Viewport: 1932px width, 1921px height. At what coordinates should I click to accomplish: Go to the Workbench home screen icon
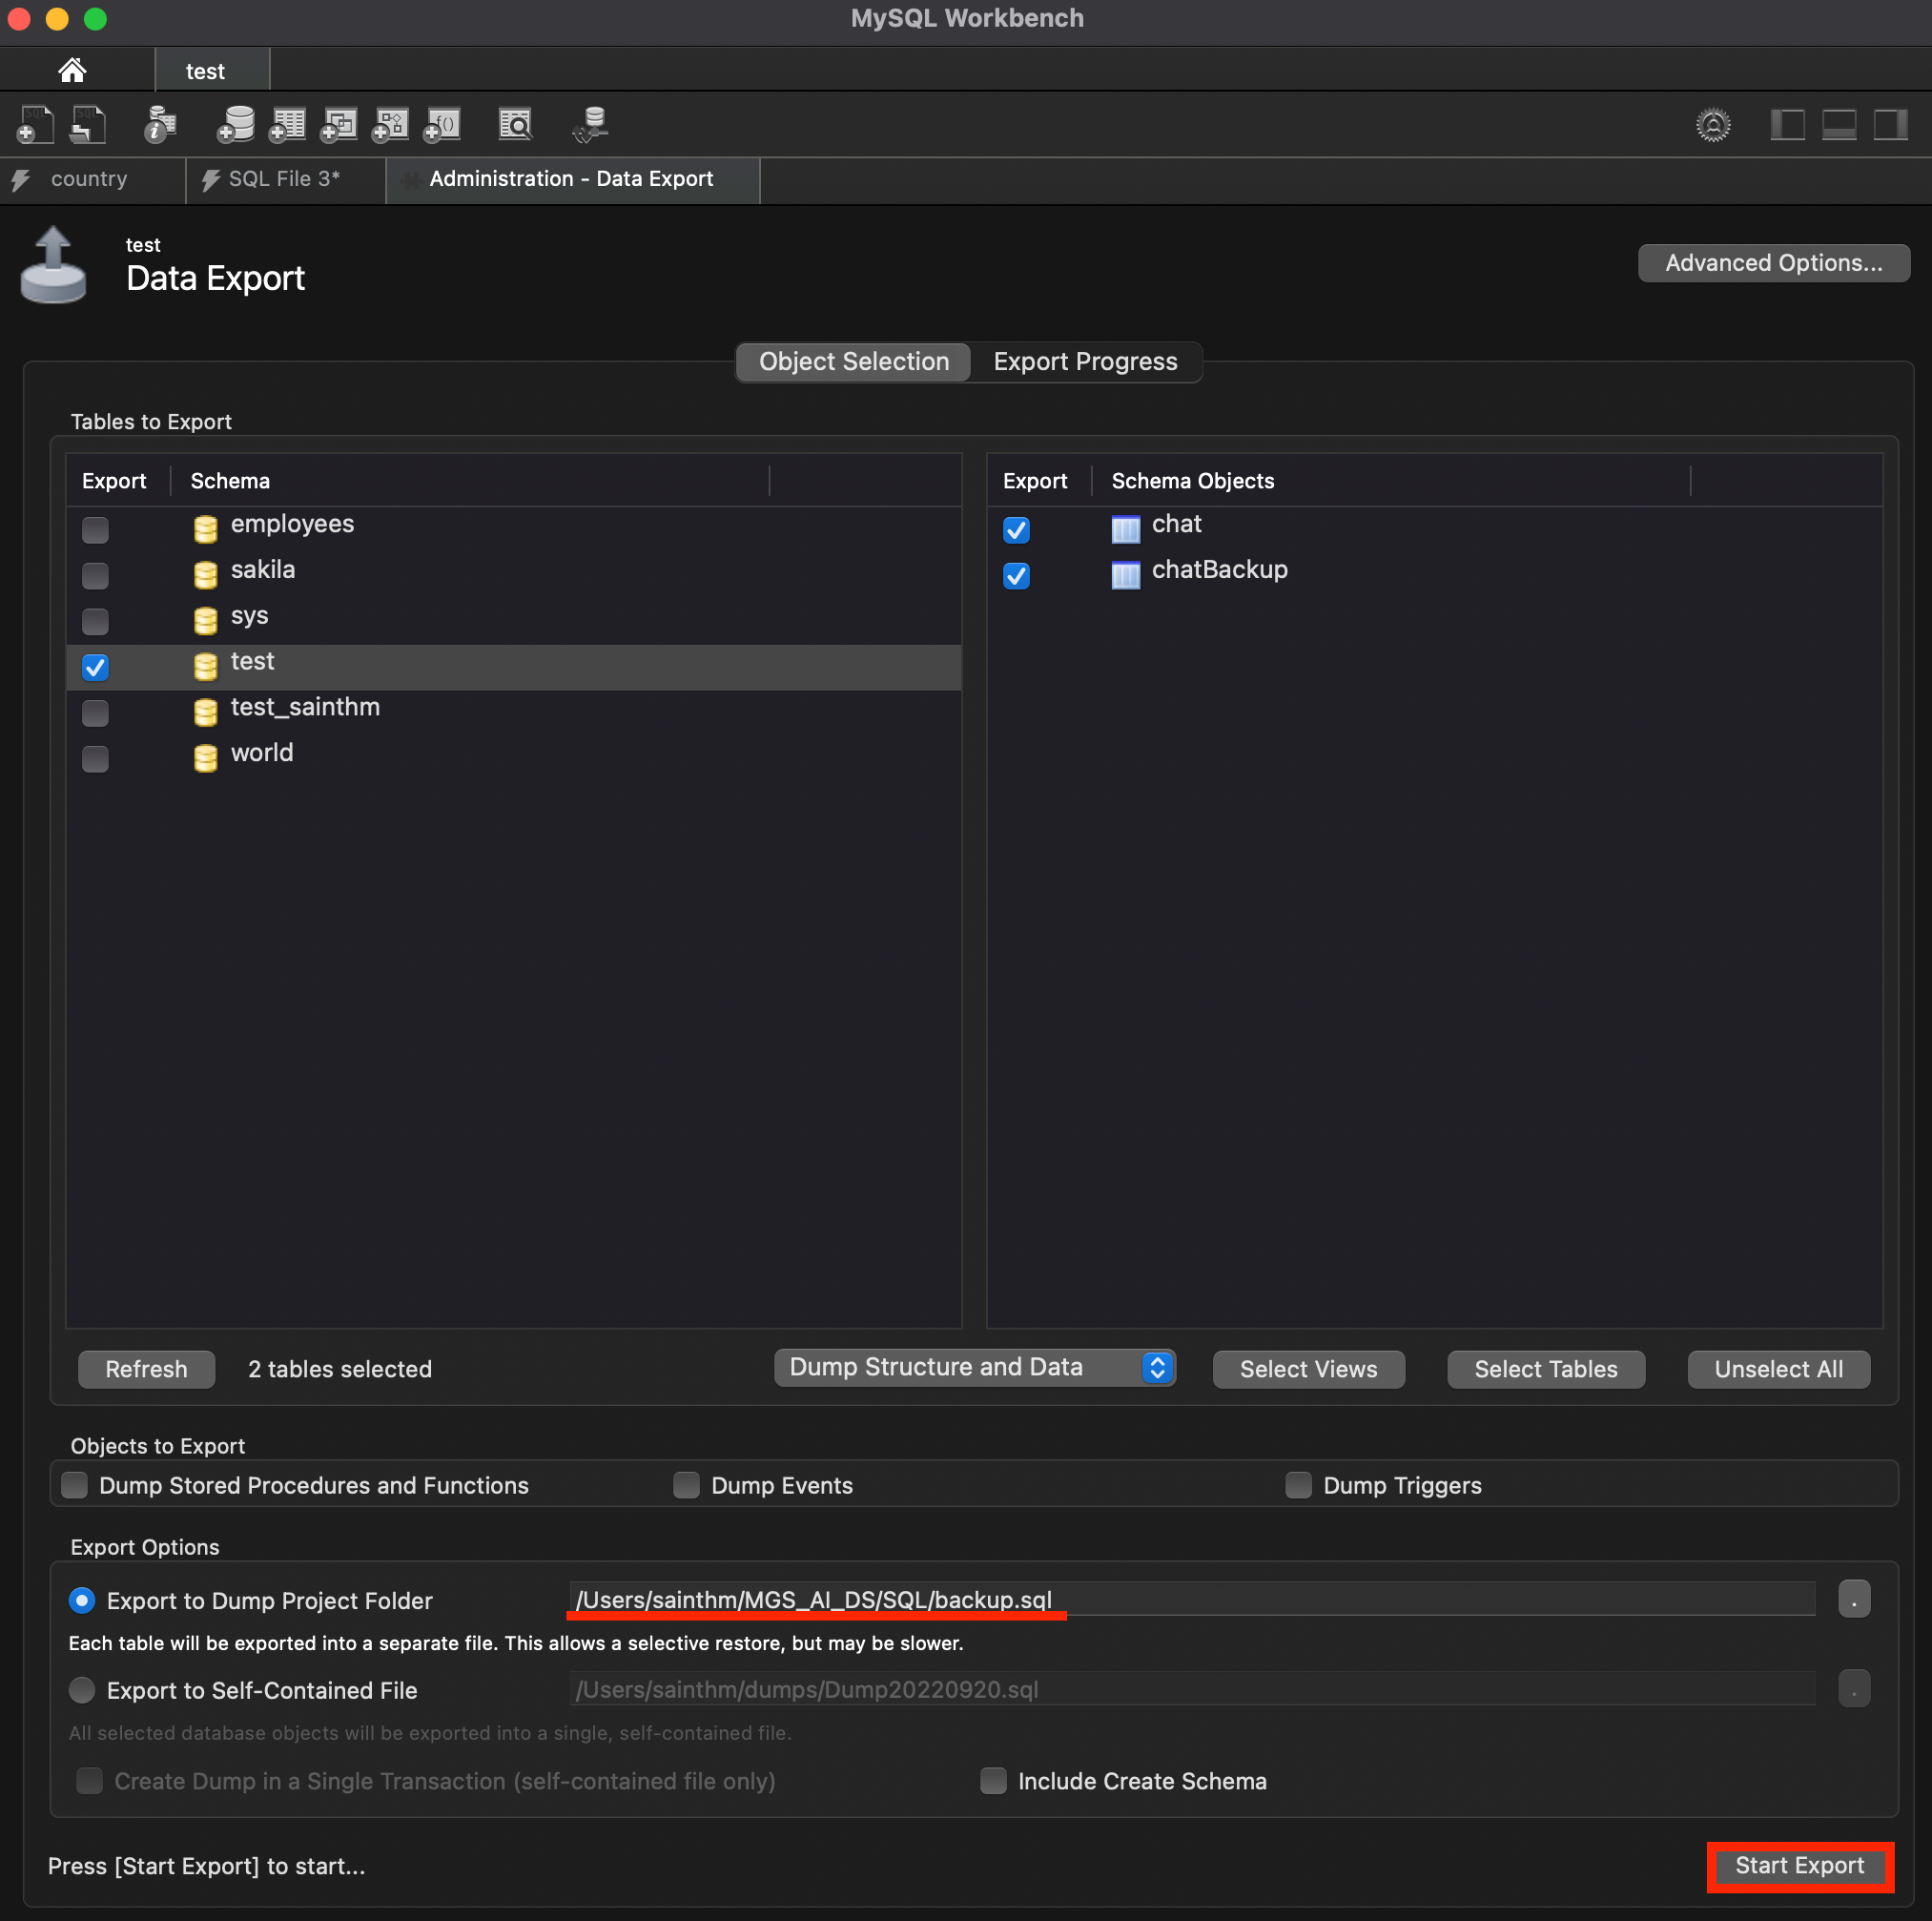[x=72, y=70]
